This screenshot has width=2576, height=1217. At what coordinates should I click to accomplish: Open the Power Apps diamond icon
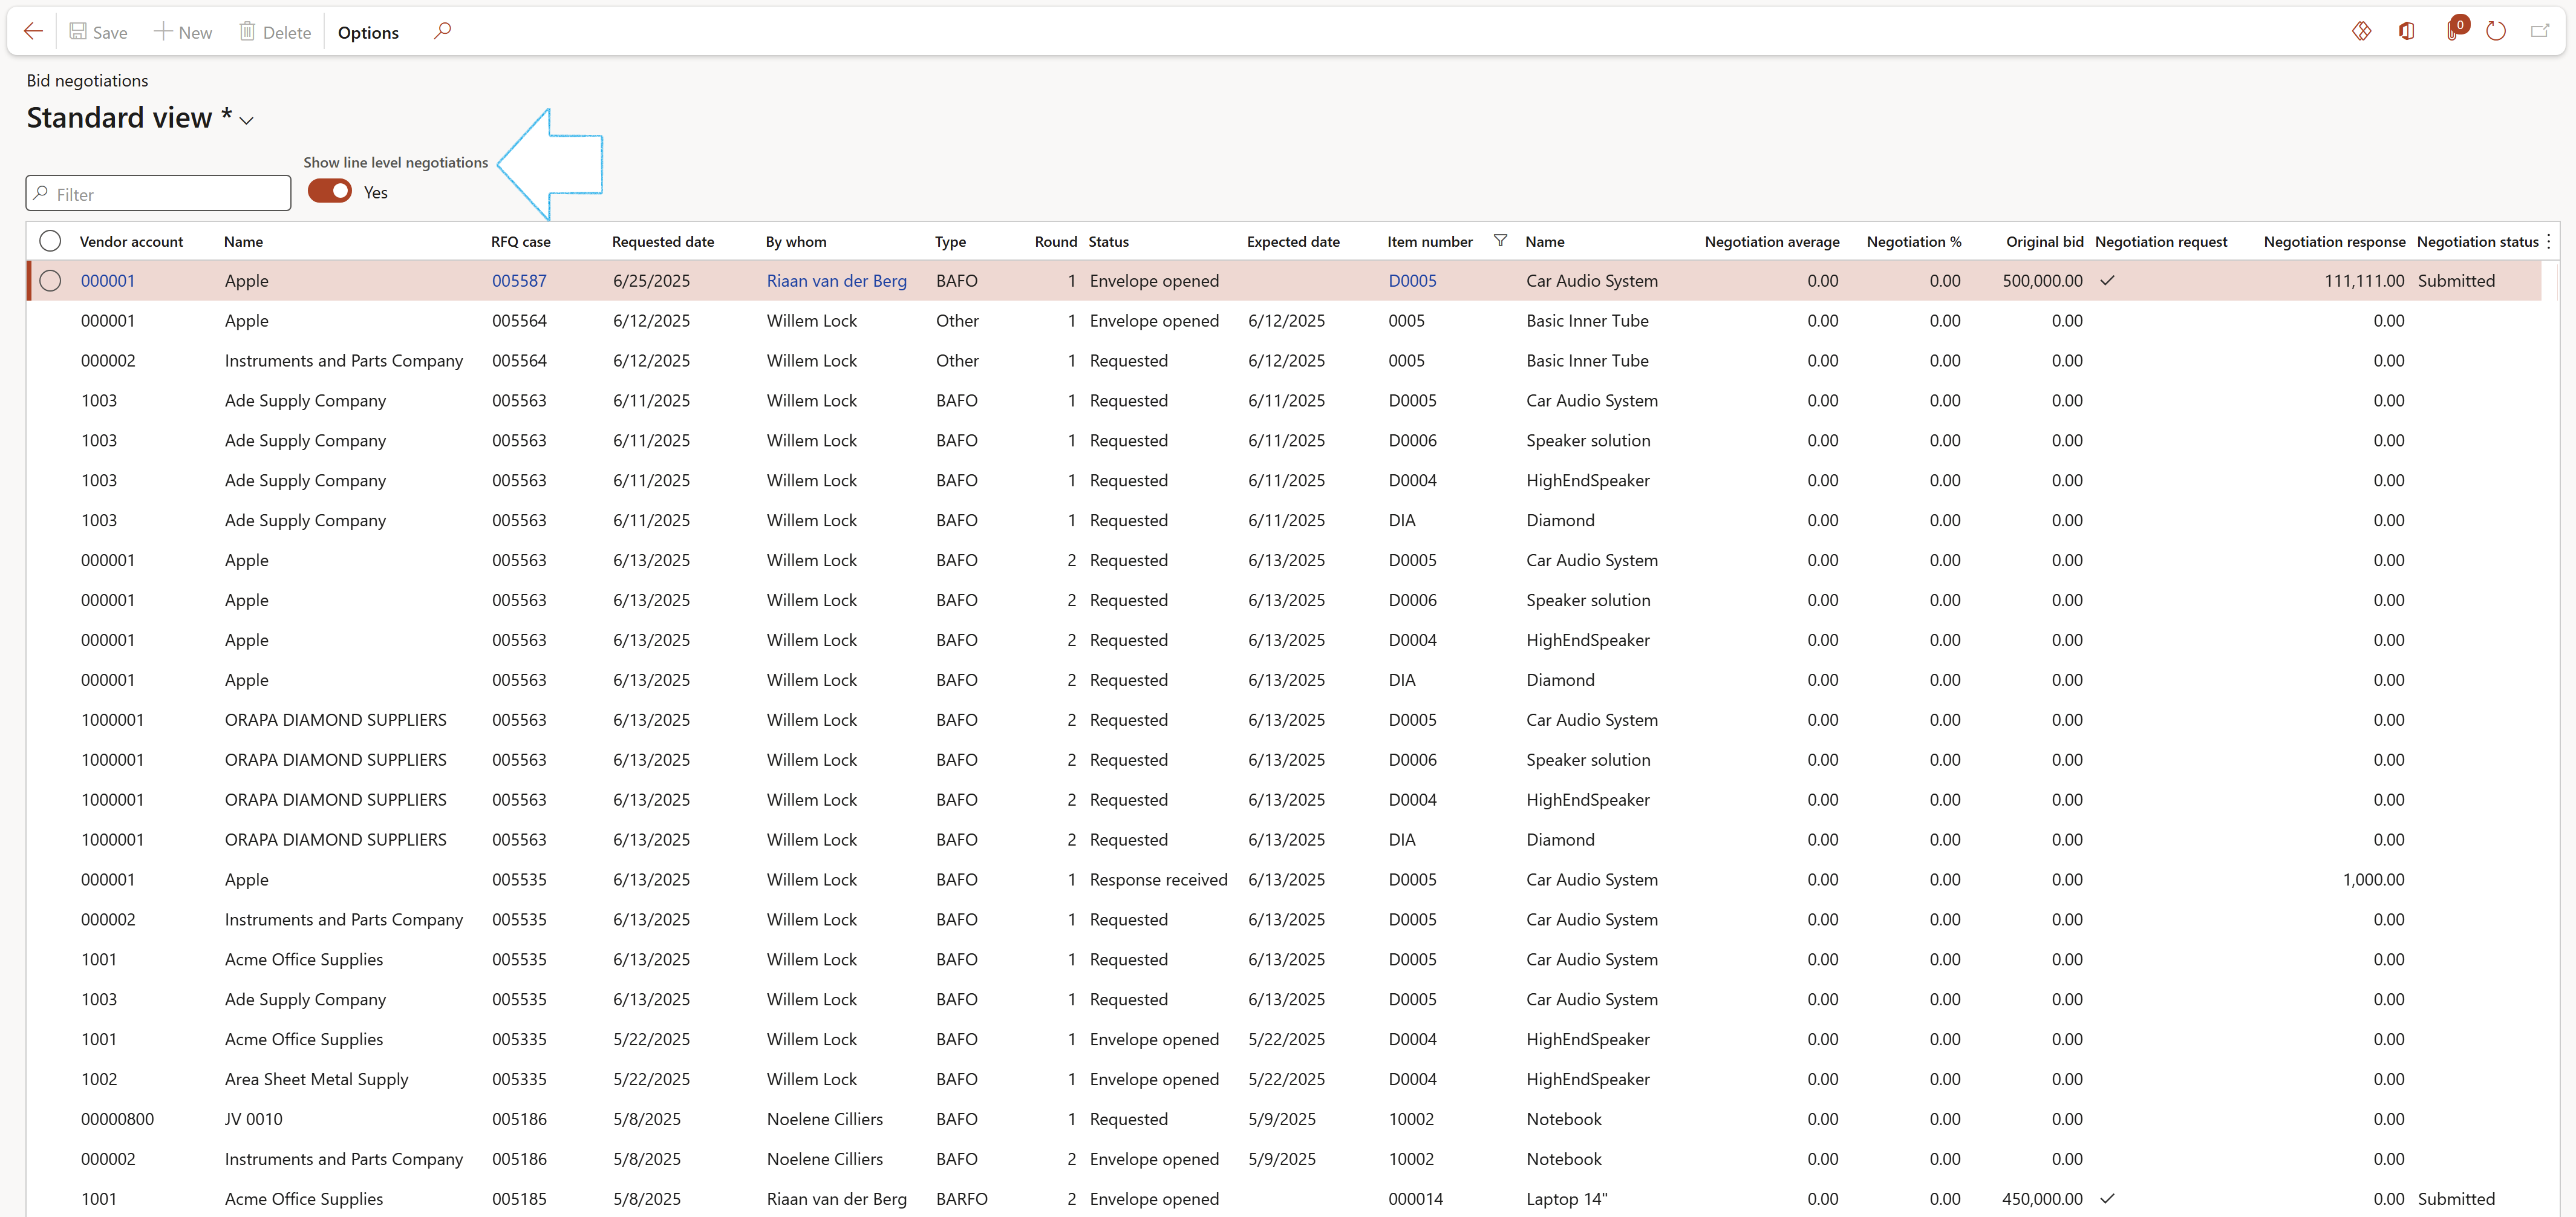pyautogui.click(x=2361, y=31)
